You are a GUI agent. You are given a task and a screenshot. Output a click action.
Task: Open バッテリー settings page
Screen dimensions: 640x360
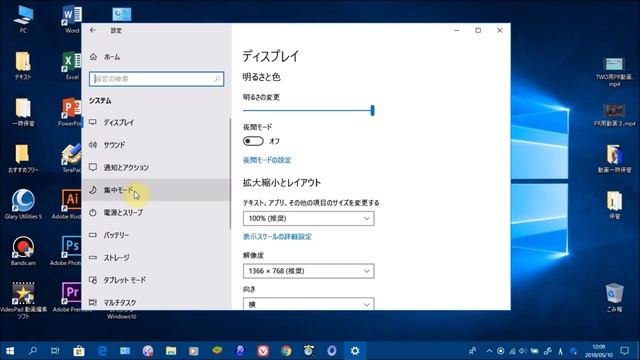pos(156,235)
